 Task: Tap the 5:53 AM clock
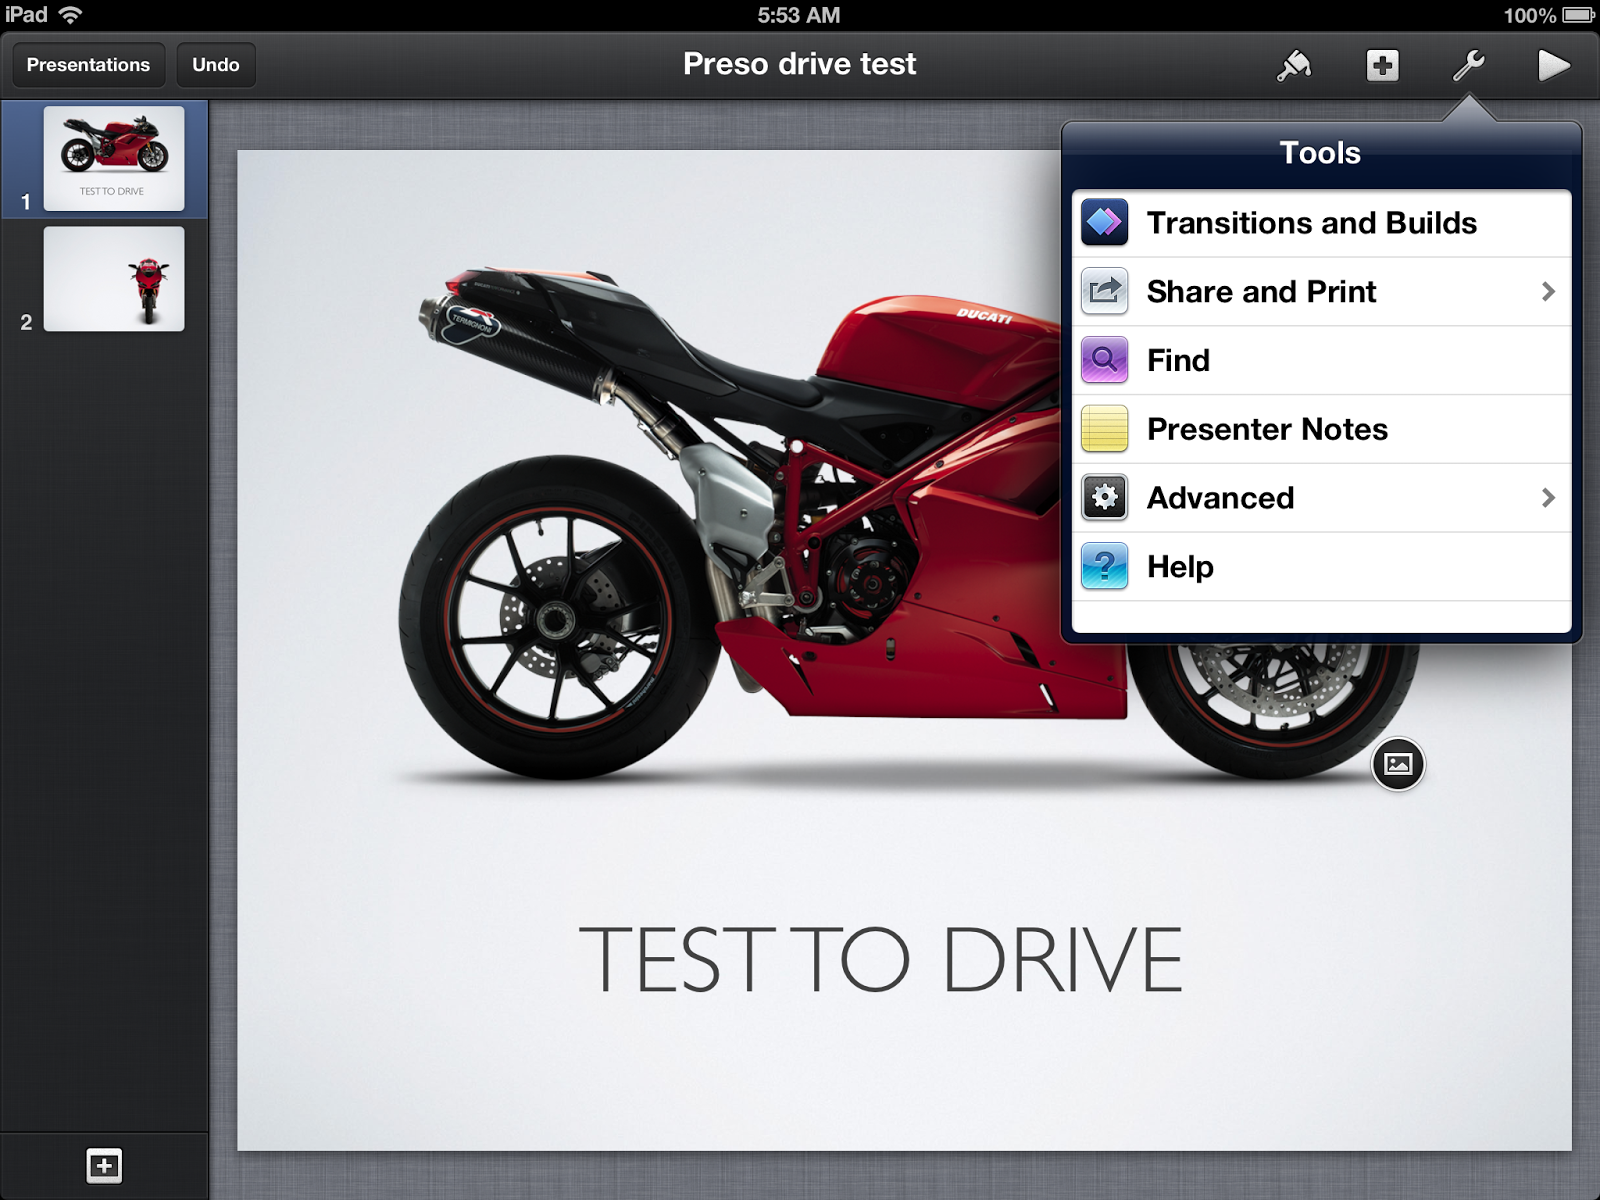(799, 15)
